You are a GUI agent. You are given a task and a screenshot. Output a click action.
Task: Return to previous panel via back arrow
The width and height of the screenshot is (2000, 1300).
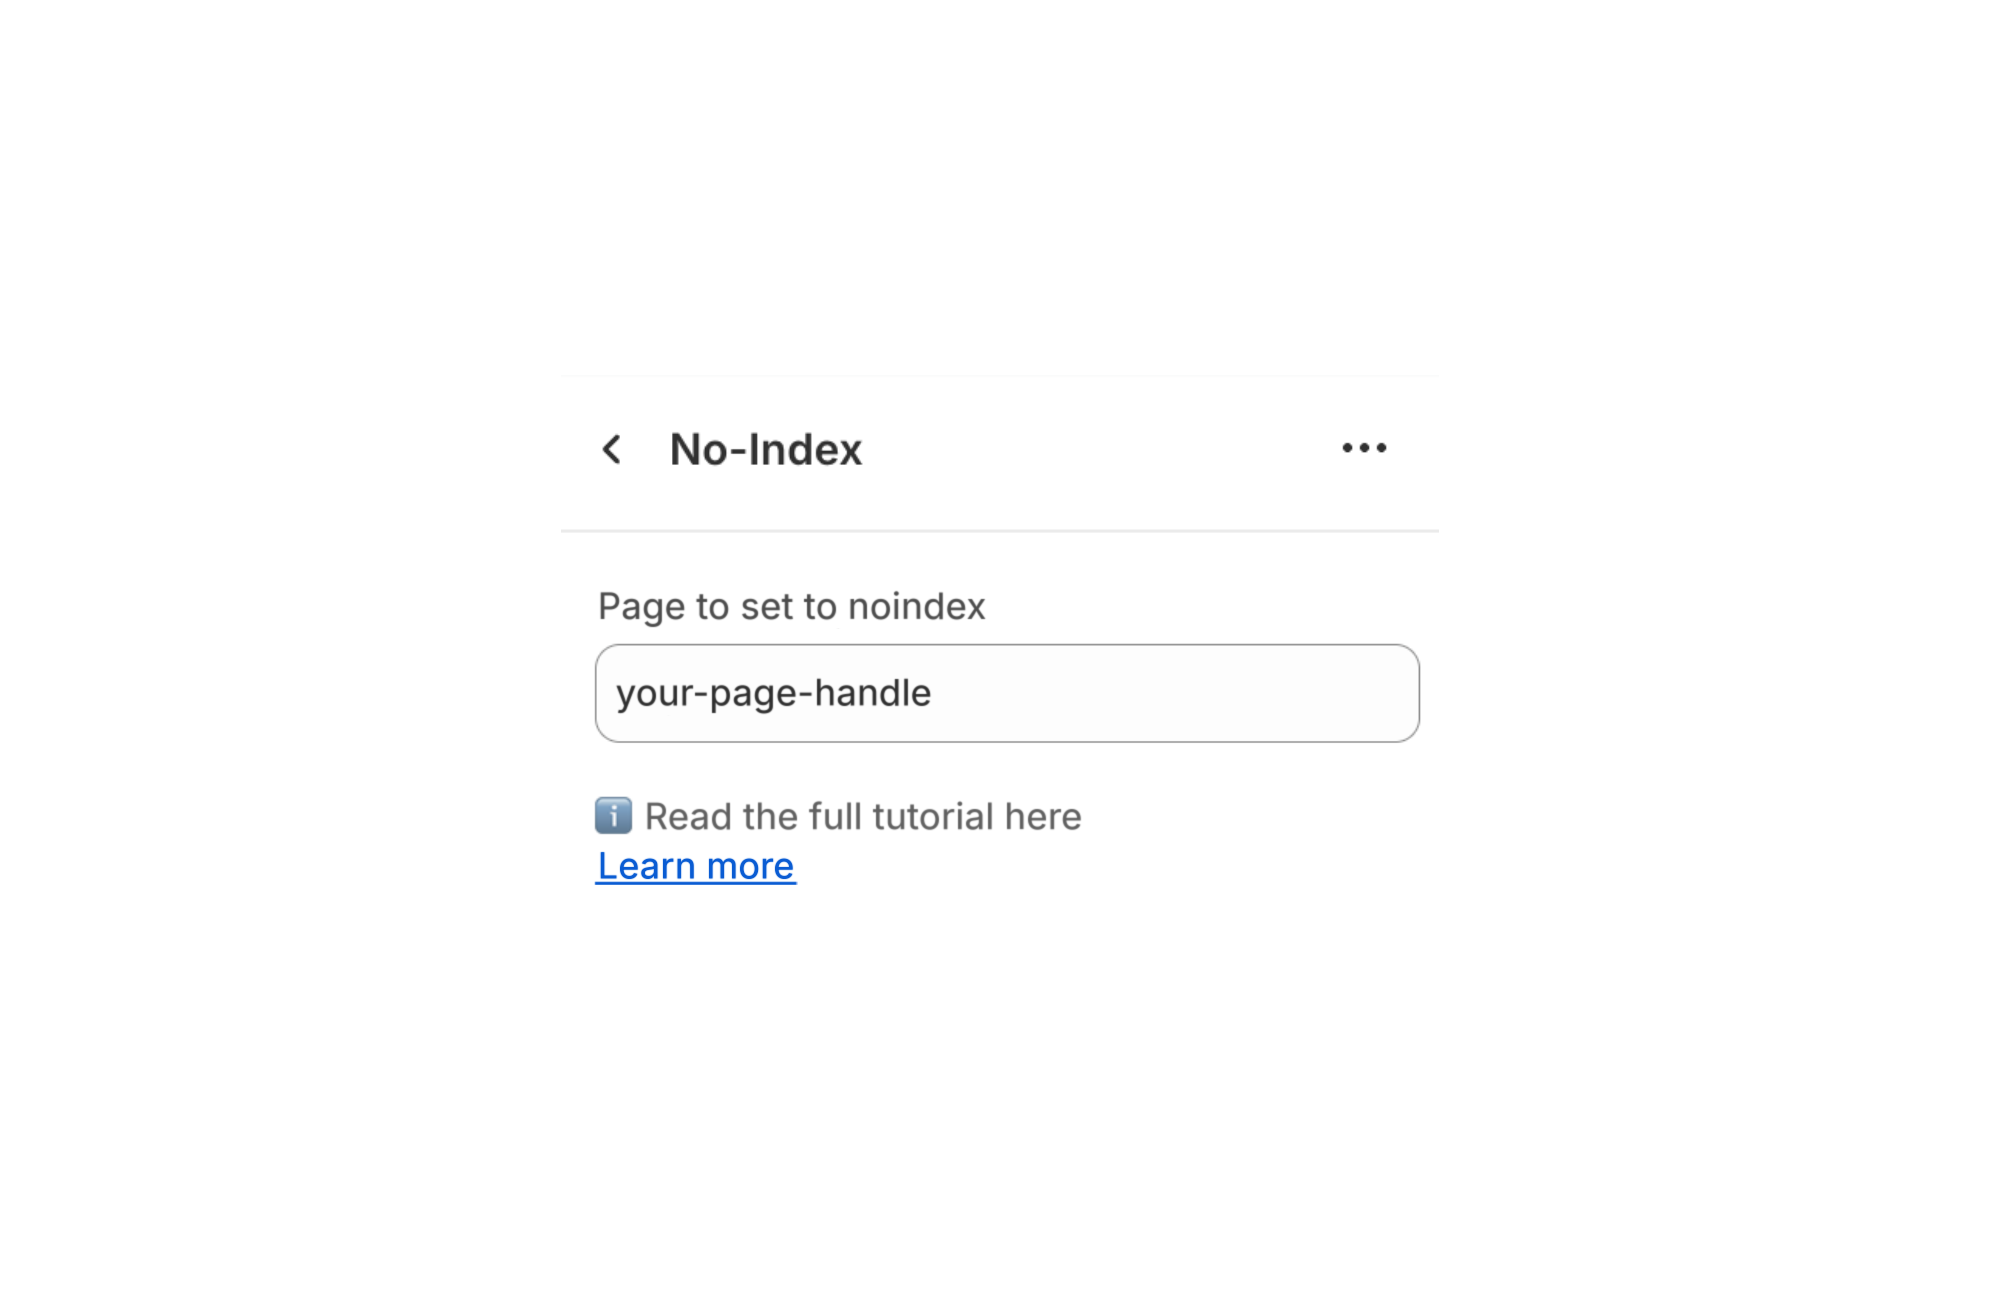click(612, 449)
